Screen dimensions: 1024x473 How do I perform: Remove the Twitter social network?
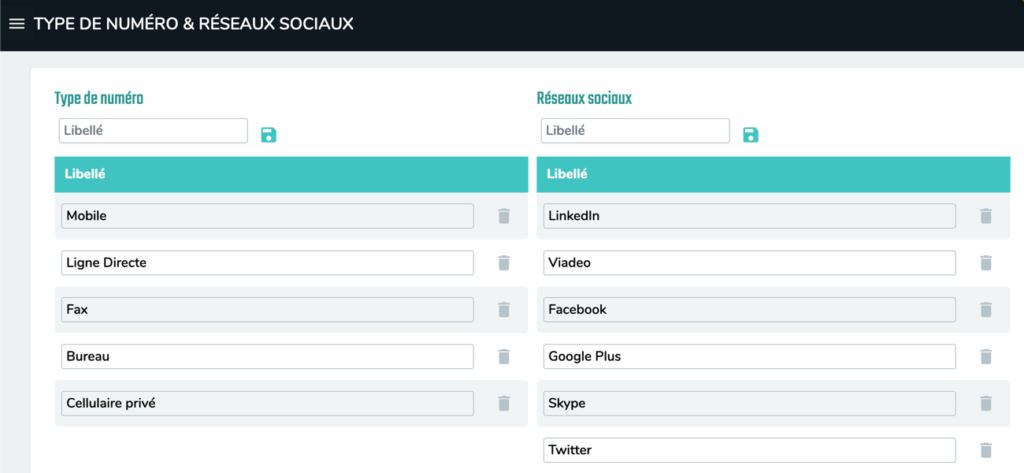(986, 450)
